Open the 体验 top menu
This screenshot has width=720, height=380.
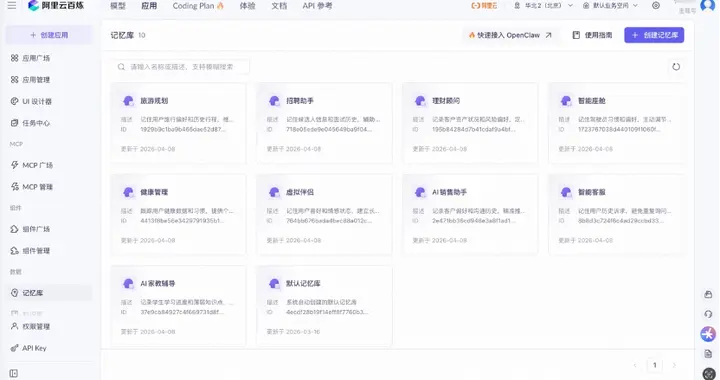pyautogui.click(x=248, y=6)
